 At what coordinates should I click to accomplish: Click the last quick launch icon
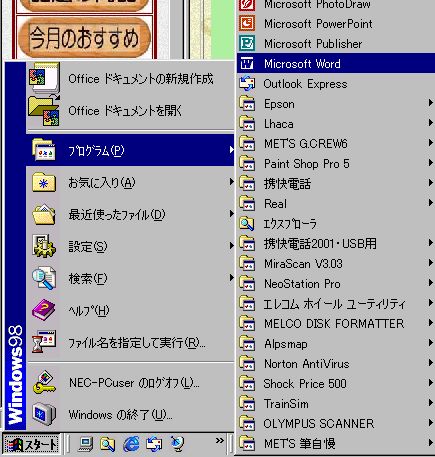[177, 444]
